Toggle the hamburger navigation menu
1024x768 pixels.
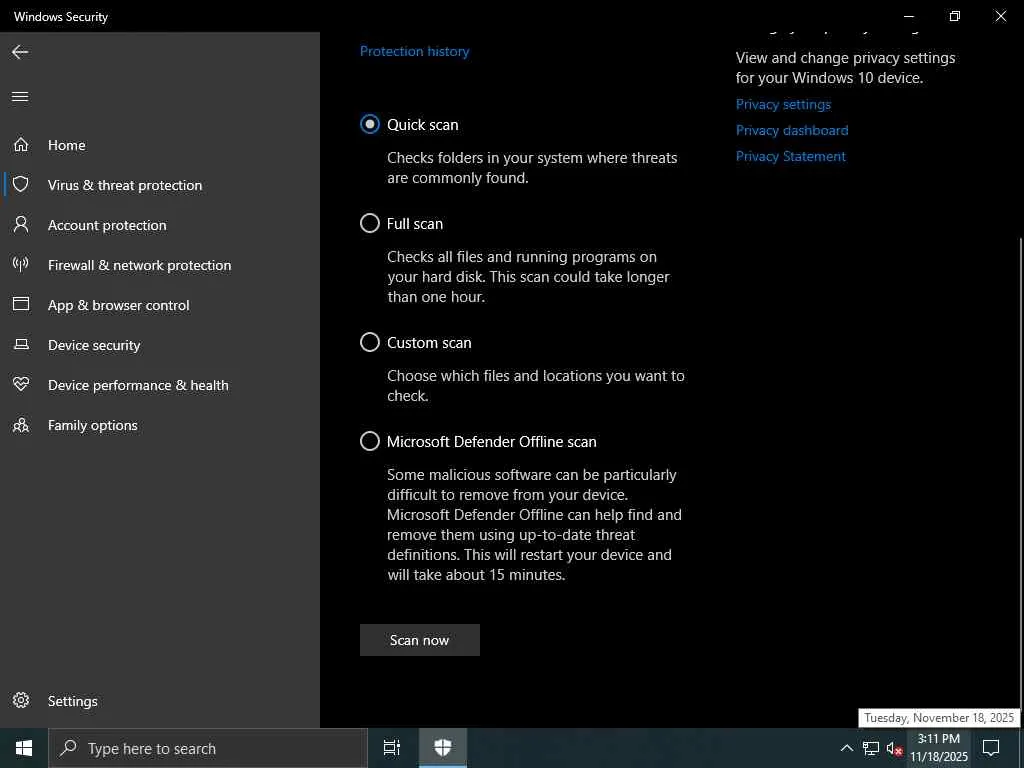20,97
